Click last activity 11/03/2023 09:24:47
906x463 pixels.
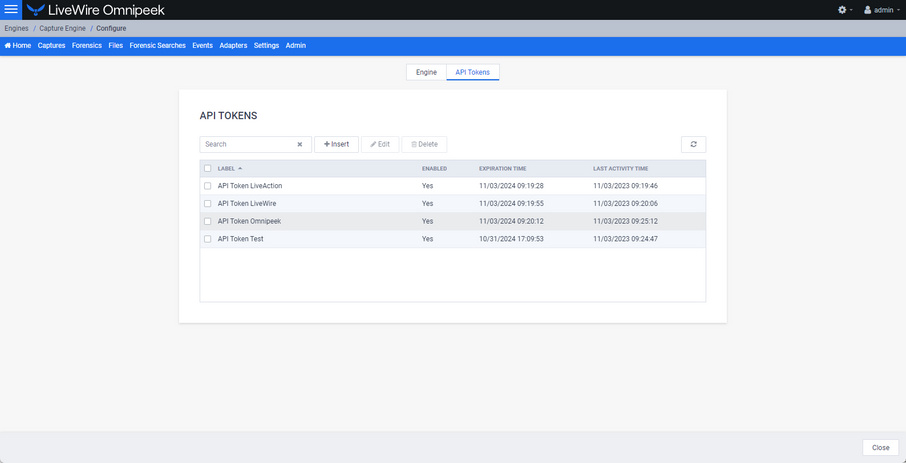point(626,239)
